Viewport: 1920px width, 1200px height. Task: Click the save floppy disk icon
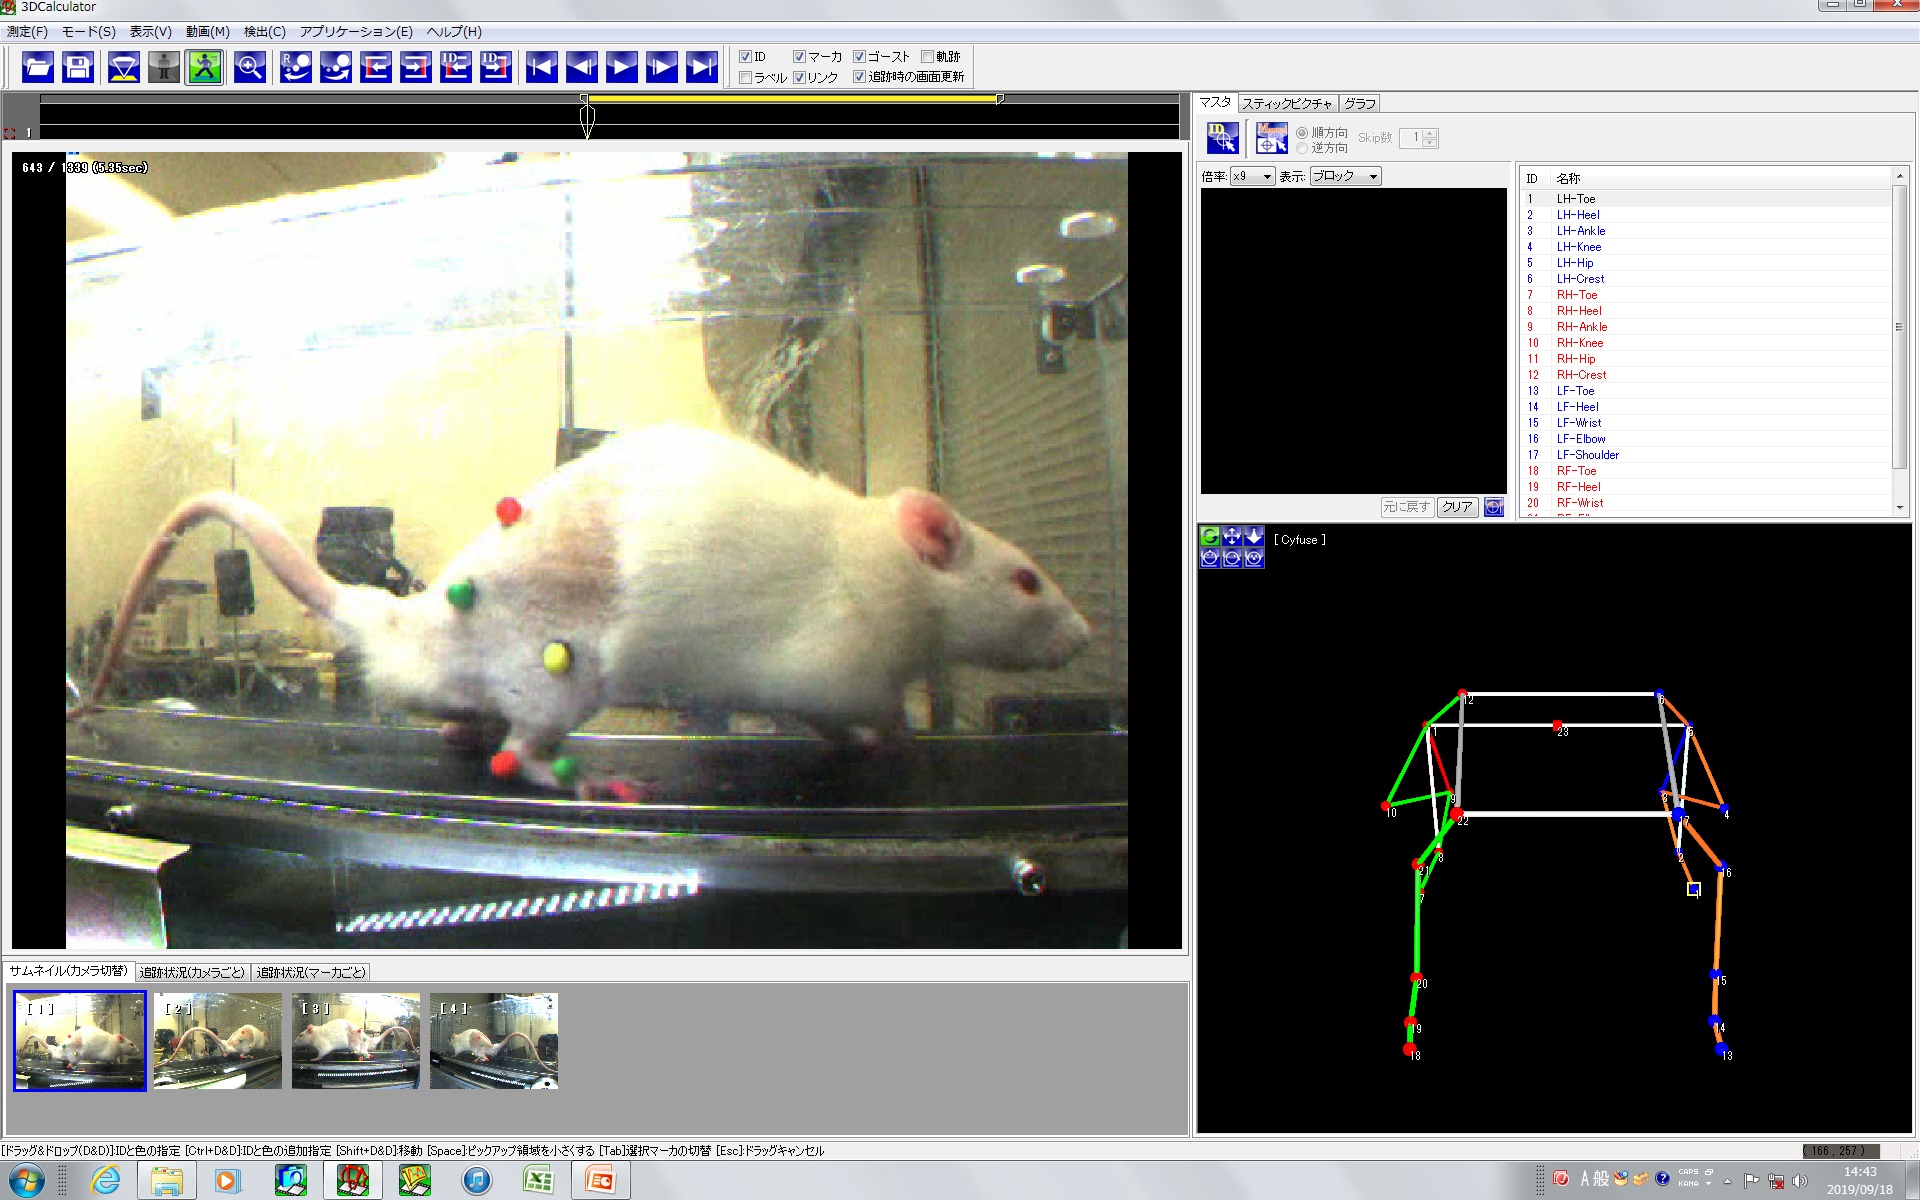pyautogui.click(x=78, y=68)
